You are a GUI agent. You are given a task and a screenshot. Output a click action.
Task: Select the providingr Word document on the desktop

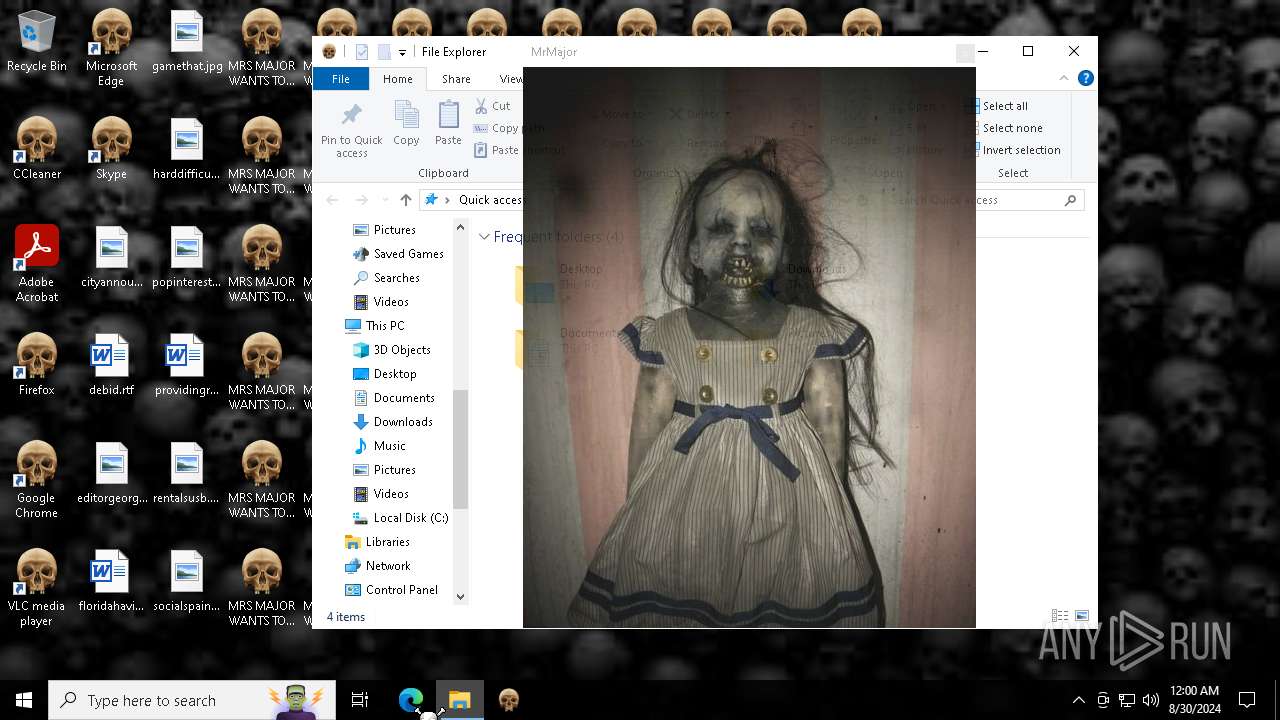(x=187, y=366)
